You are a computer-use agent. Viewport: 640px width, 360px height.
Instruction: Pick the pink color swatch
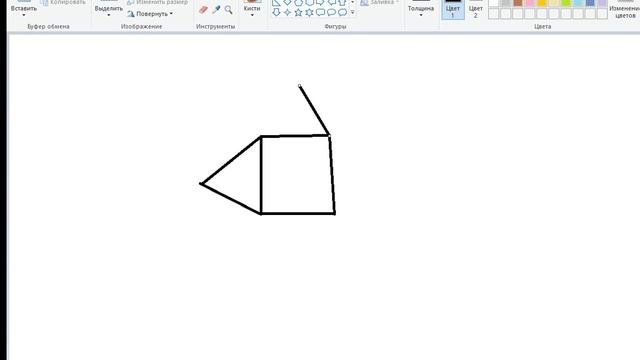point(530,3)
